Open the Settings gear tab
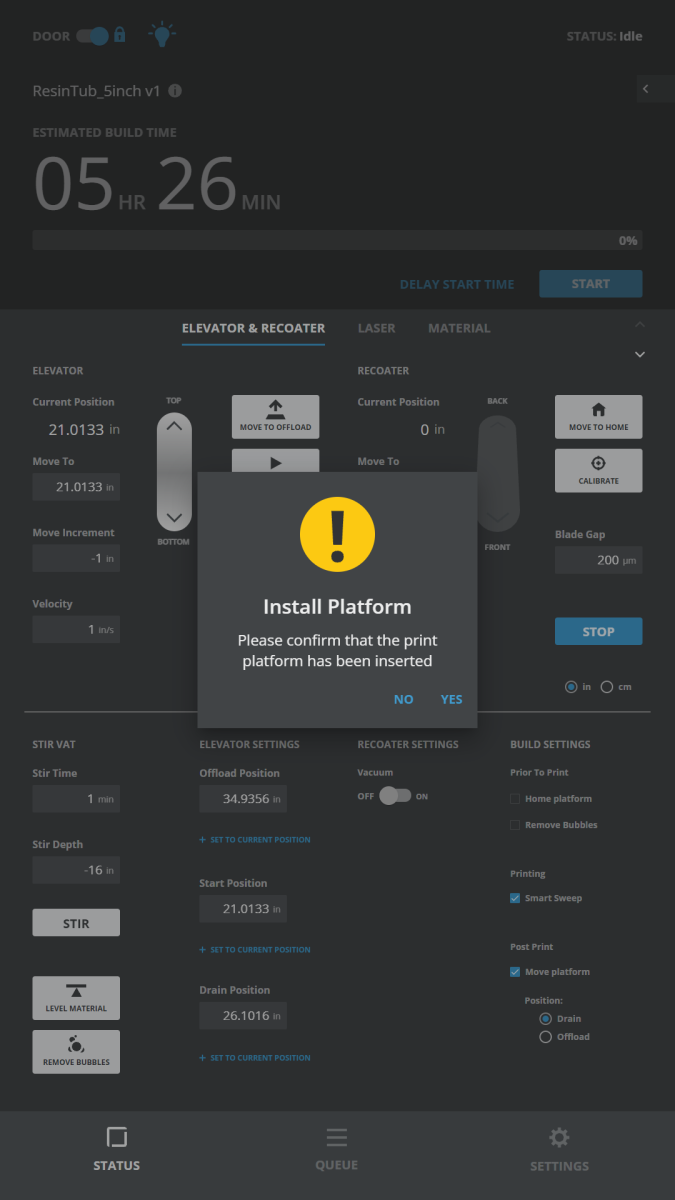Screen dimensions: 675x1200 click(x=559, y=1149)
